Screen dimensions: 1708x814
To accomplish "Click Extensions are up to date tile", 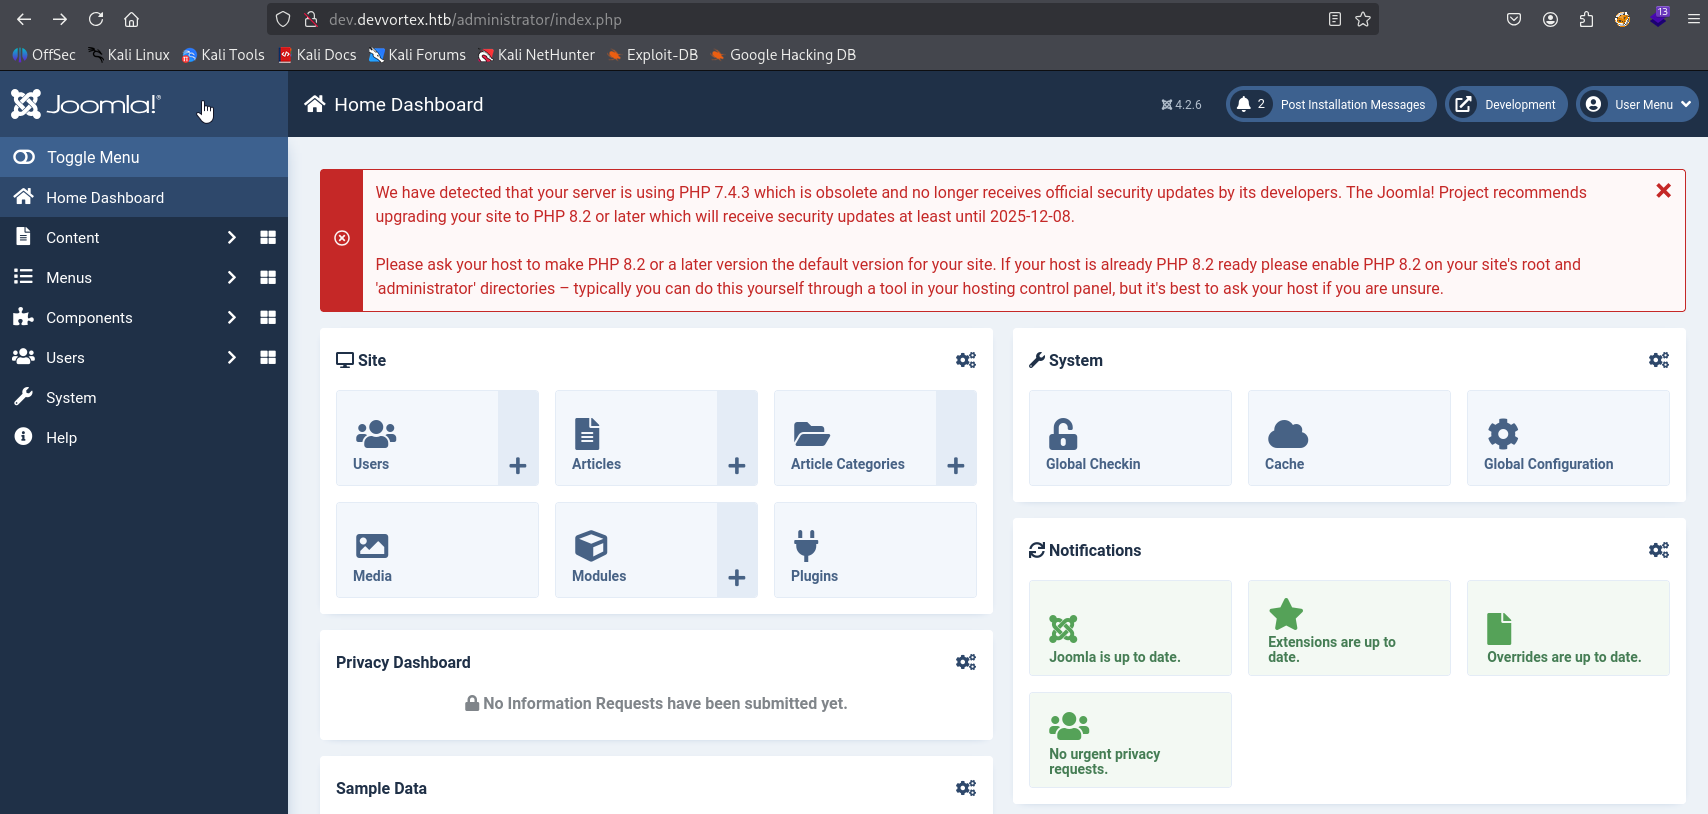I will point(1349,628).
